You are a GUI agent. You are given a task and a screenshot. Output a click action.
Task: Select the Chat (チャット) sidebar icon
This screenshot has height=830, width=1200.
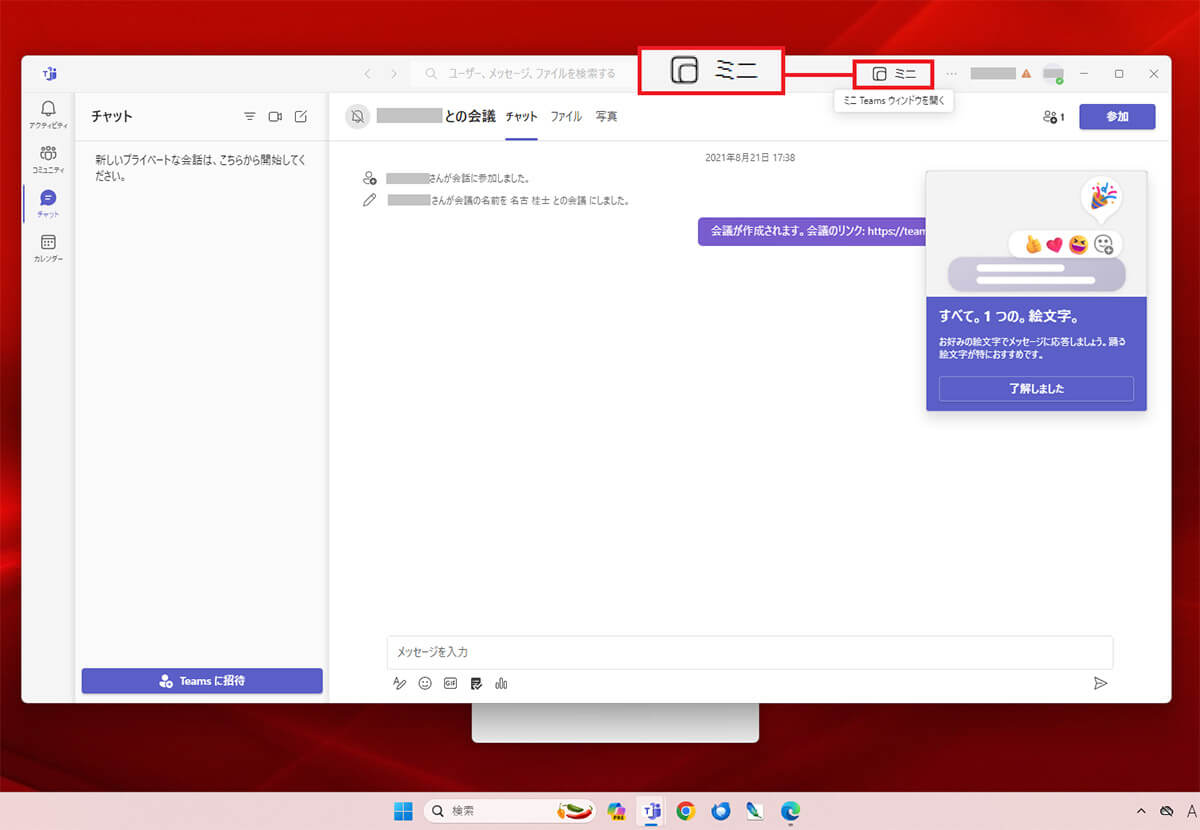click(x=48, y=204)
